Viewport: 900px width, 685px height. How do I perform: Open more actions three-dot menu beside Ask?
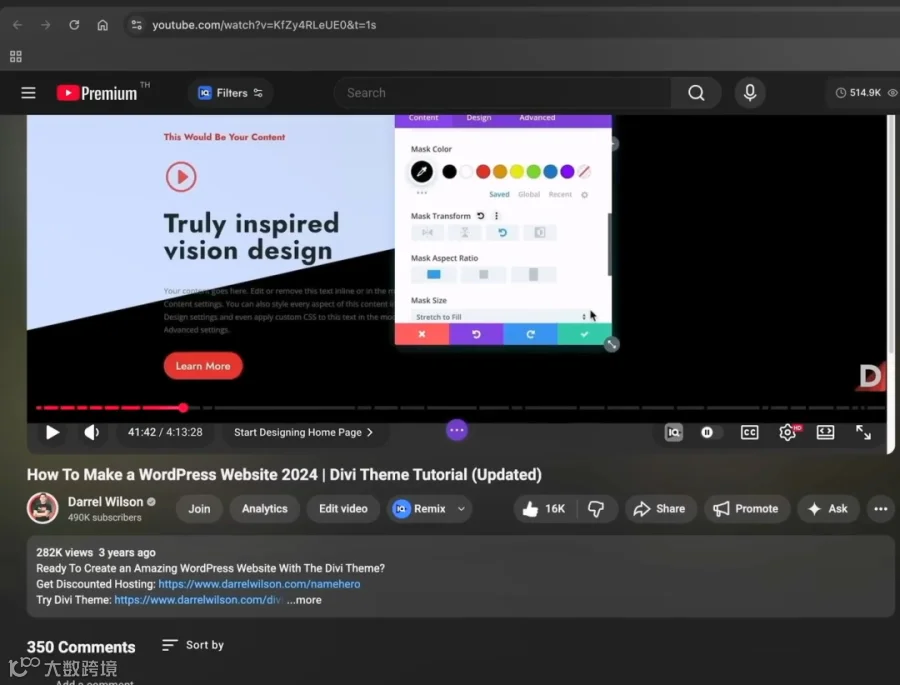[880, 509]
